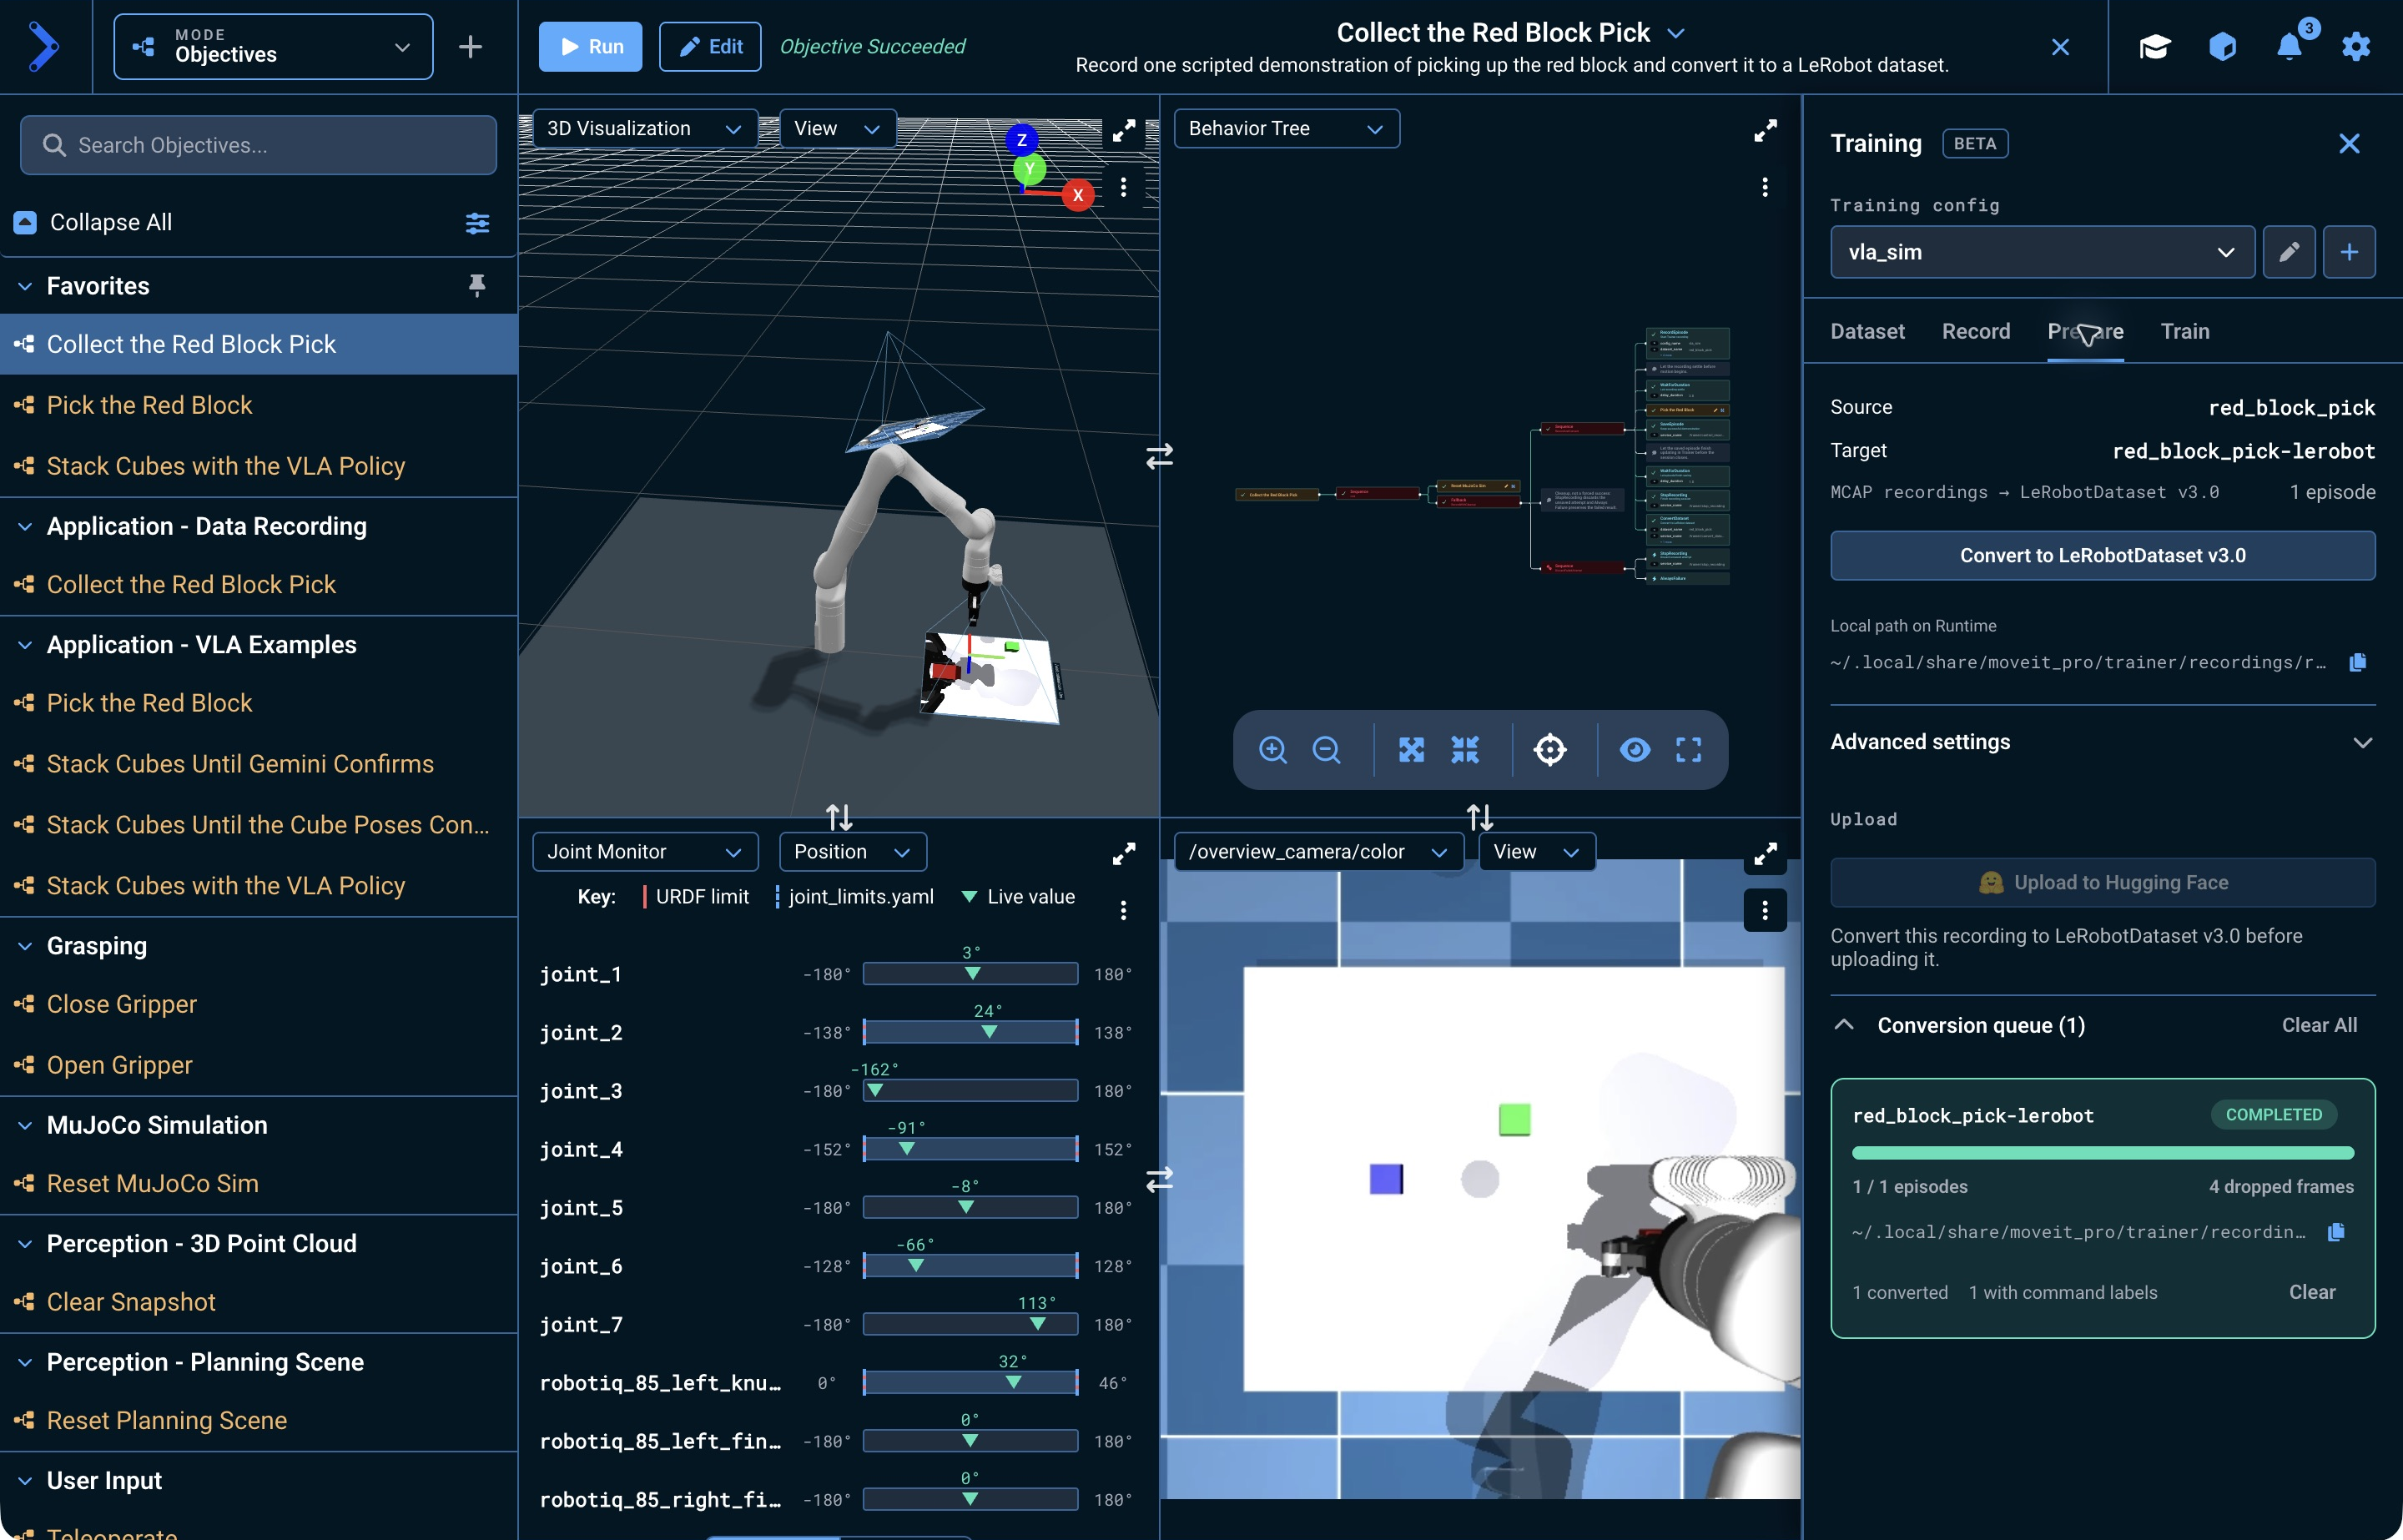Image resolution: width=2403 pixels, height=1540 pixels.
Task: Center the behavior tree with the crosshair icon
Action: click(x=1549, y=750)
